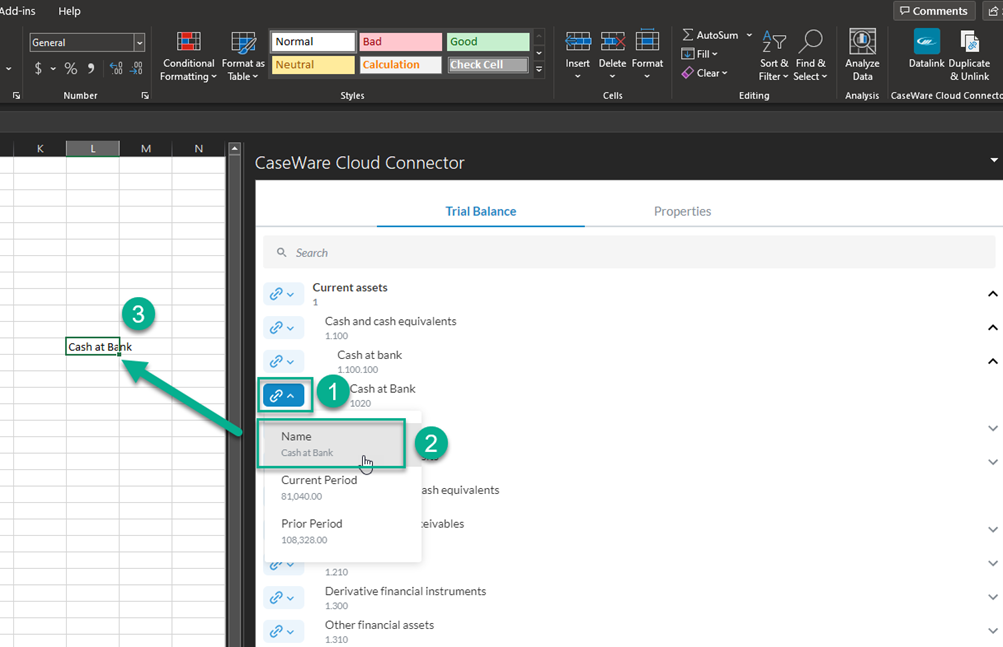
Task: Apply accounting number format
Action: point(38,68)
